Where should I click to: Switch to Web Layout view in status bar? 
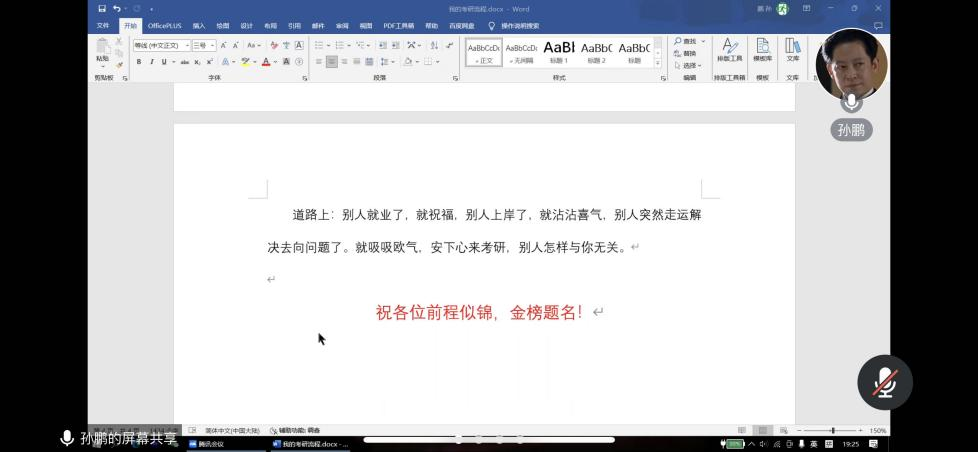tap(783, 430)
